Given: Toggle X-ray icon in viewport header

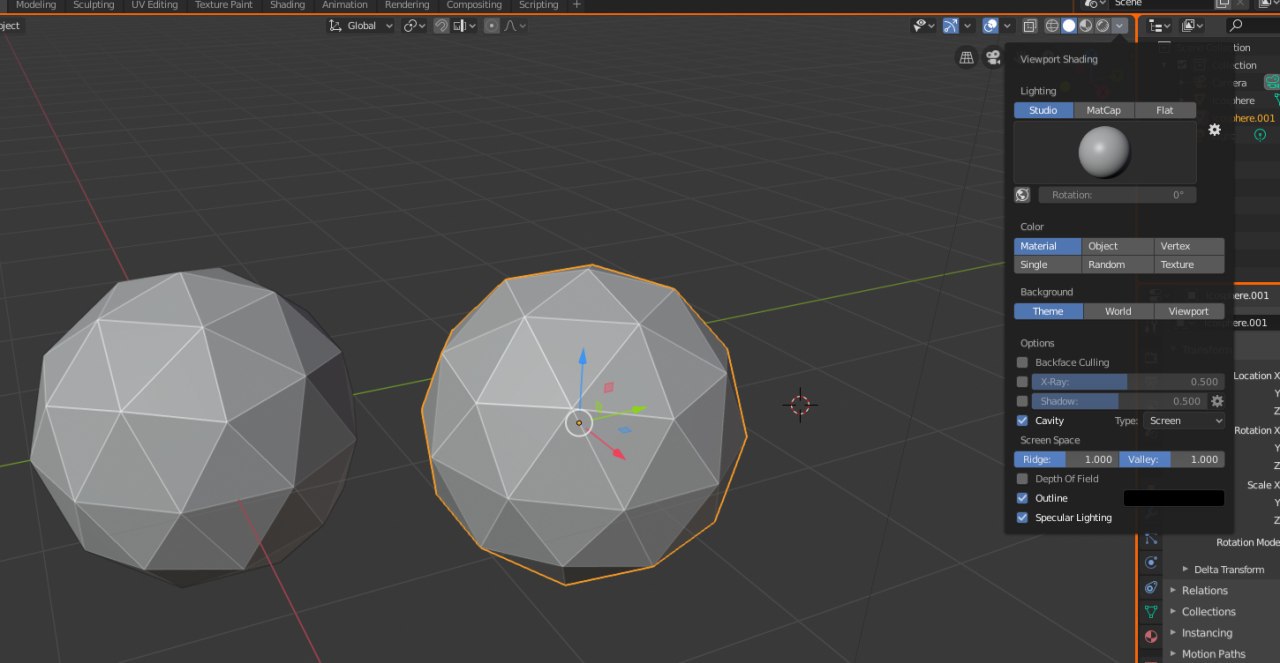Looking at the screenshot, I should tap(1030, 26).
